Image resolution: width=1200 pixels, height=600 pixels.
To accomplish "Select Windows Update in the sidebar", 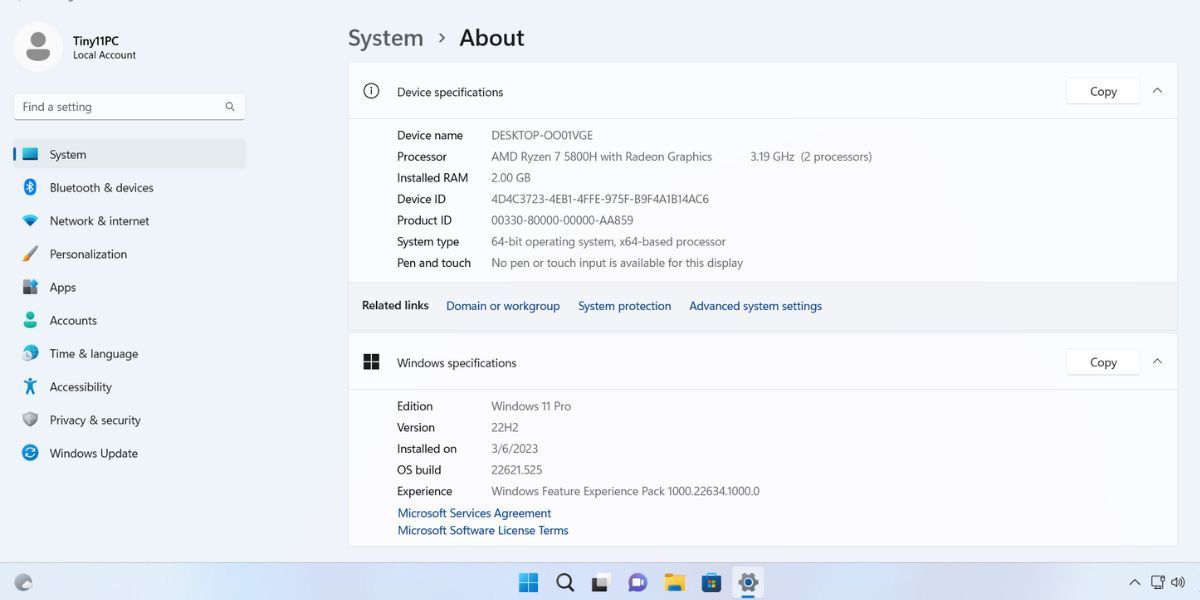I will pos(129,453).
